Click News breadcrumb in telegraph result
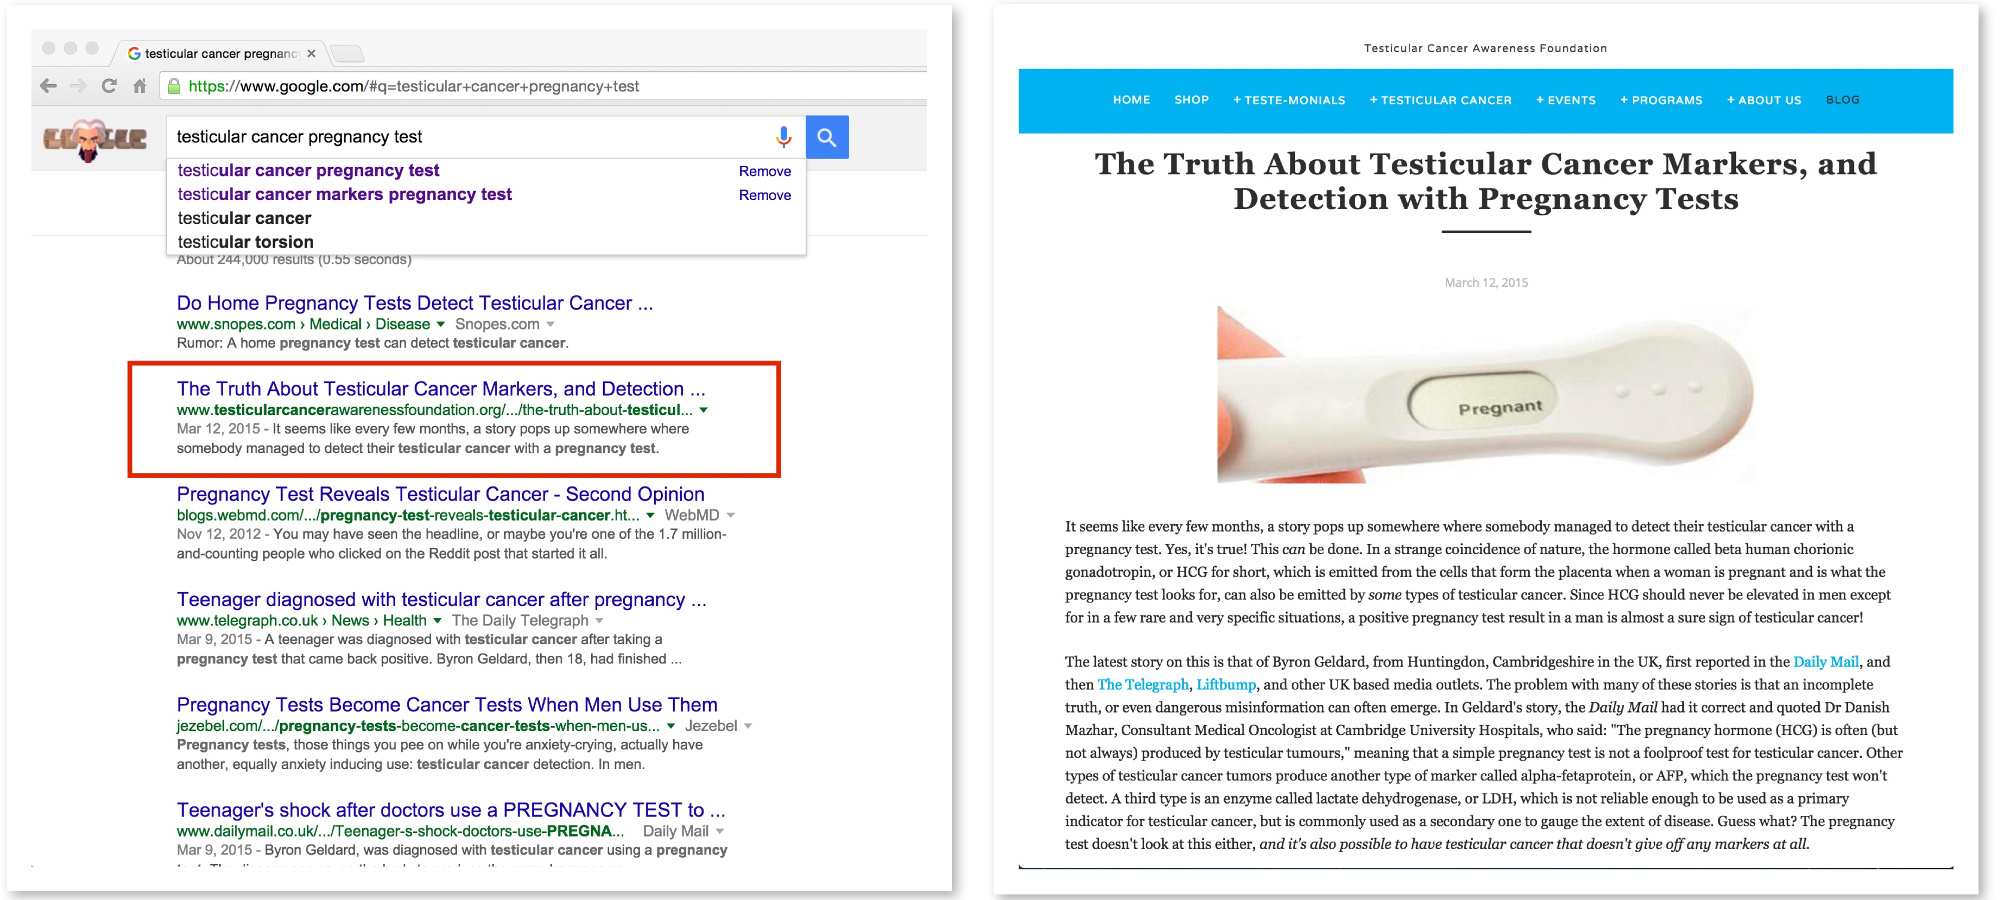Image resolution: width=2000 pixels, height=900 pixels. click(350, 621)
